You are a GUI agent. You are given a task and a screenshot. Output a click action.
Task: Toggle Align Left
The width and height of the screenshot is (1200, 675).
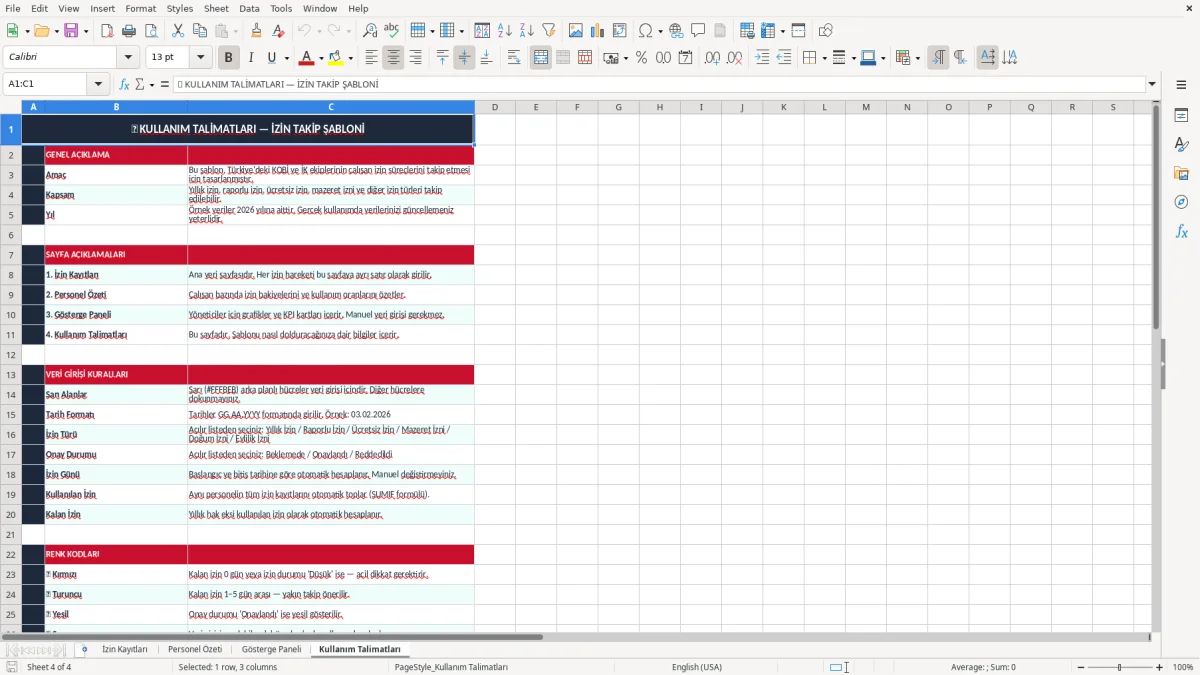[x=371, y=58]
